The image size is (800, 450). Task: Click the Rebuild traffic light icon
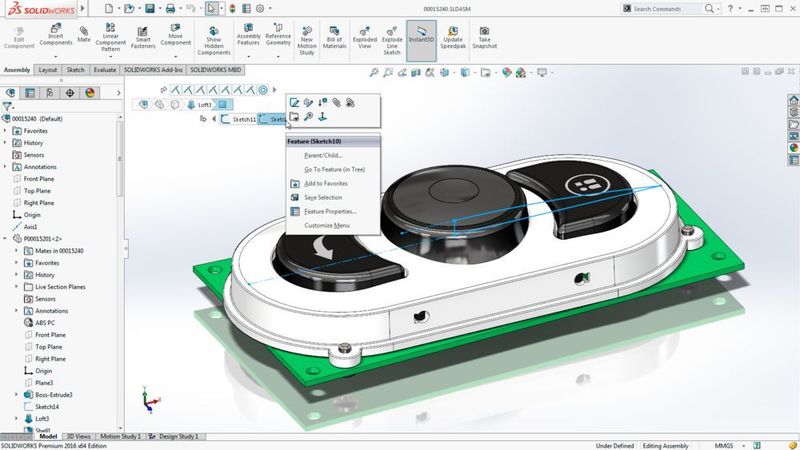pos(233,8)
